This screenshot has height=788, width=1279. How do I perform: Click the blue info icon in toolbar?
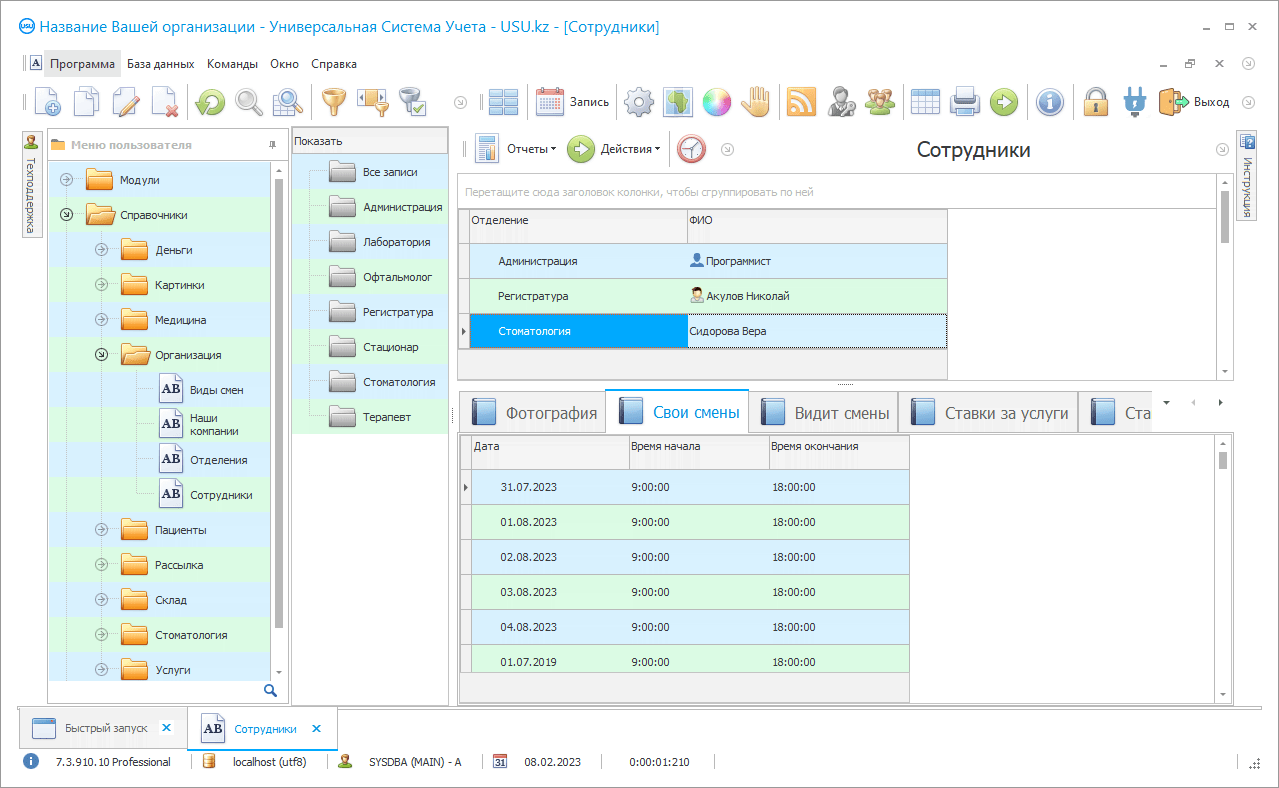point(1049,101)
